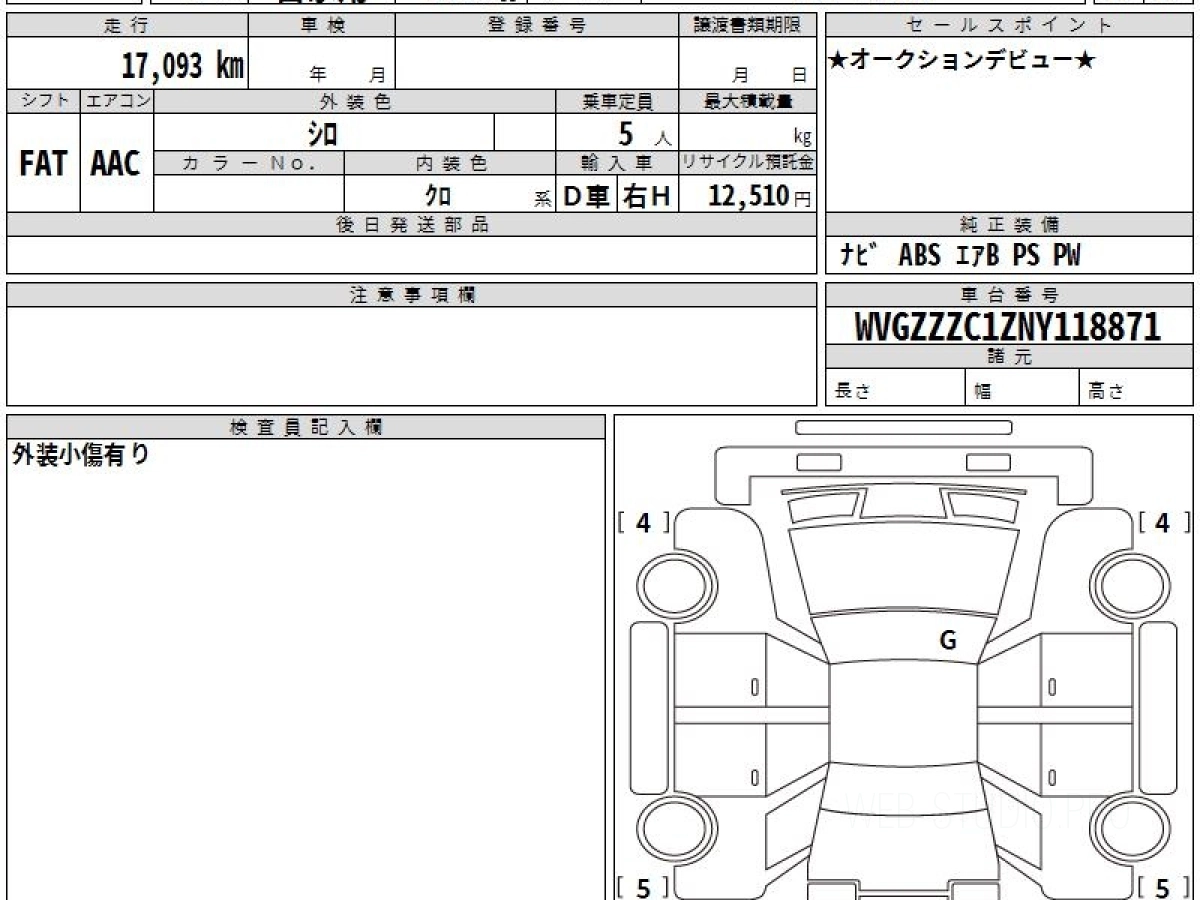
Task: Click the 検査員記入欄 header bar
Action: coord(306,427)
